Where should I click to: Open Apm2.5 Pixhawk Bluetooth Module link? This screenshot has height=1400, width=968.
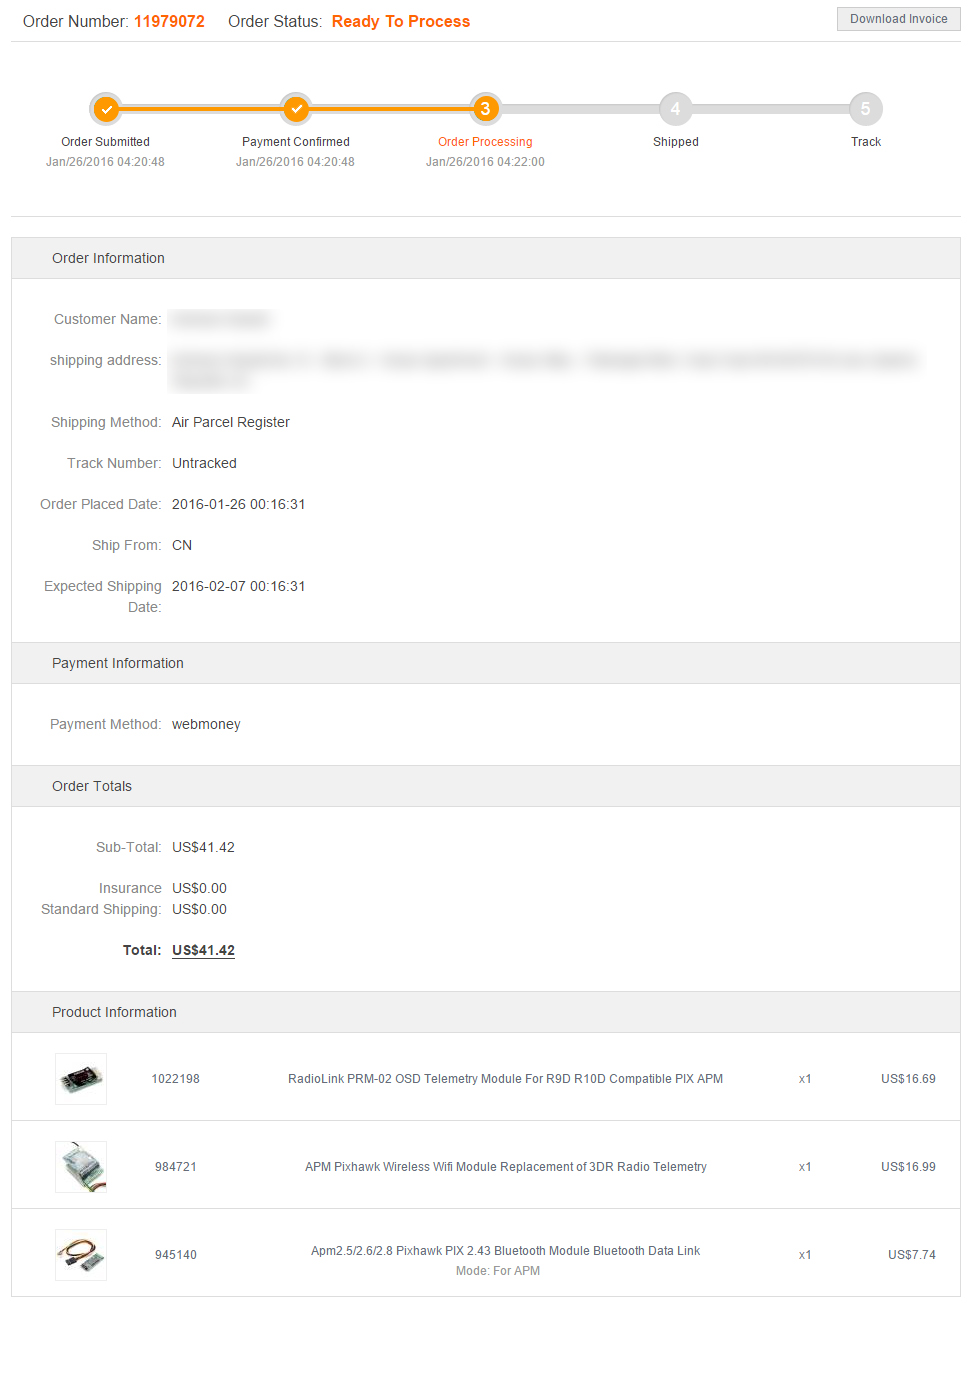point(505,1251)
